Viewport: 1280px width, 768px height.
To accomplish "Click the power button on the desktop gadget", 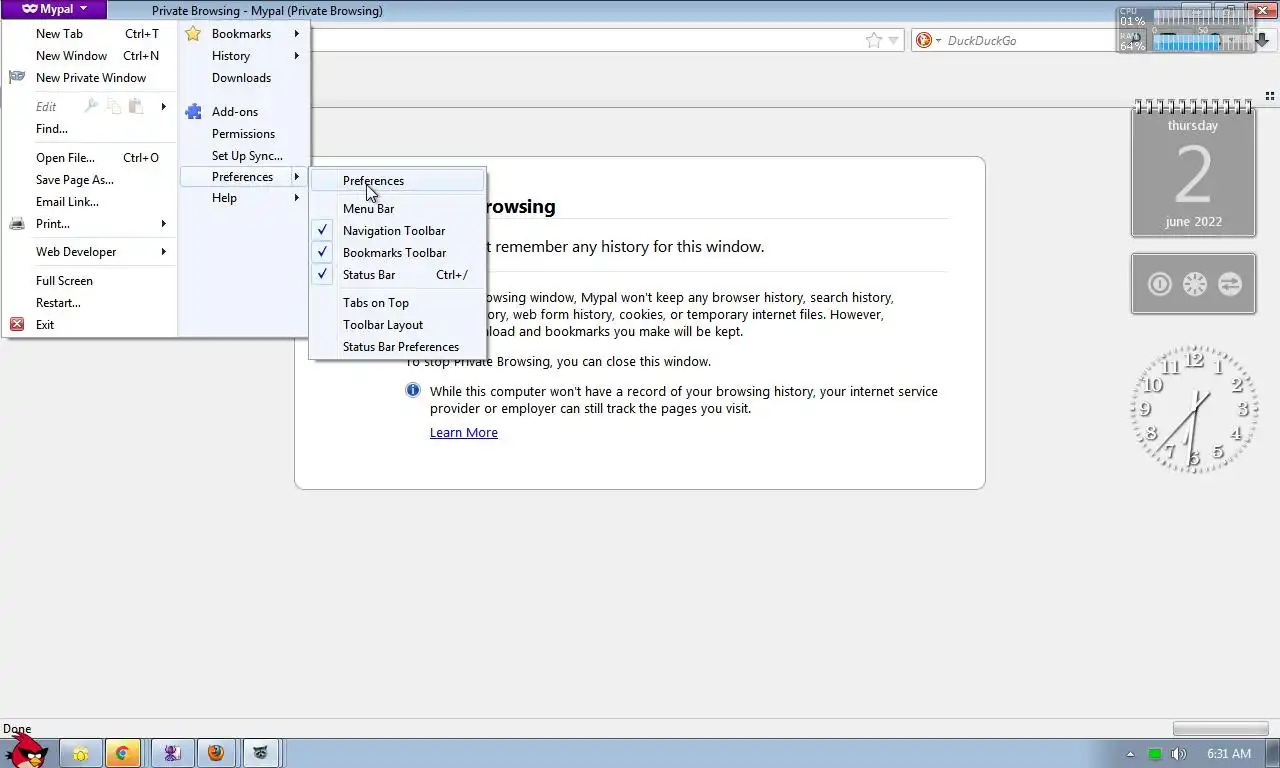I will click(1159, 284).
